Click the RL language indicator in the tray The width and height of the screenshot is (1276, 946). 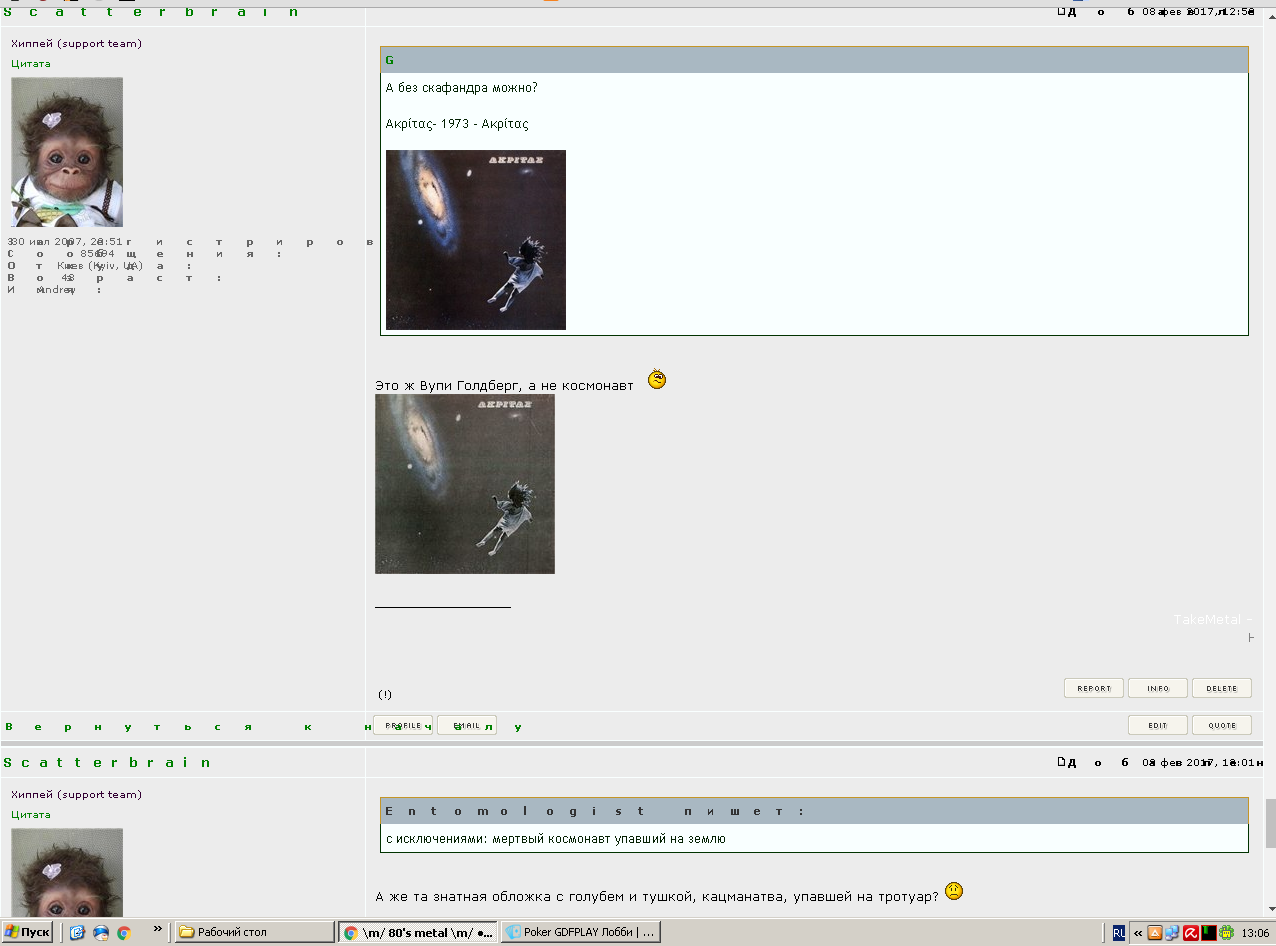(1119, 933)
